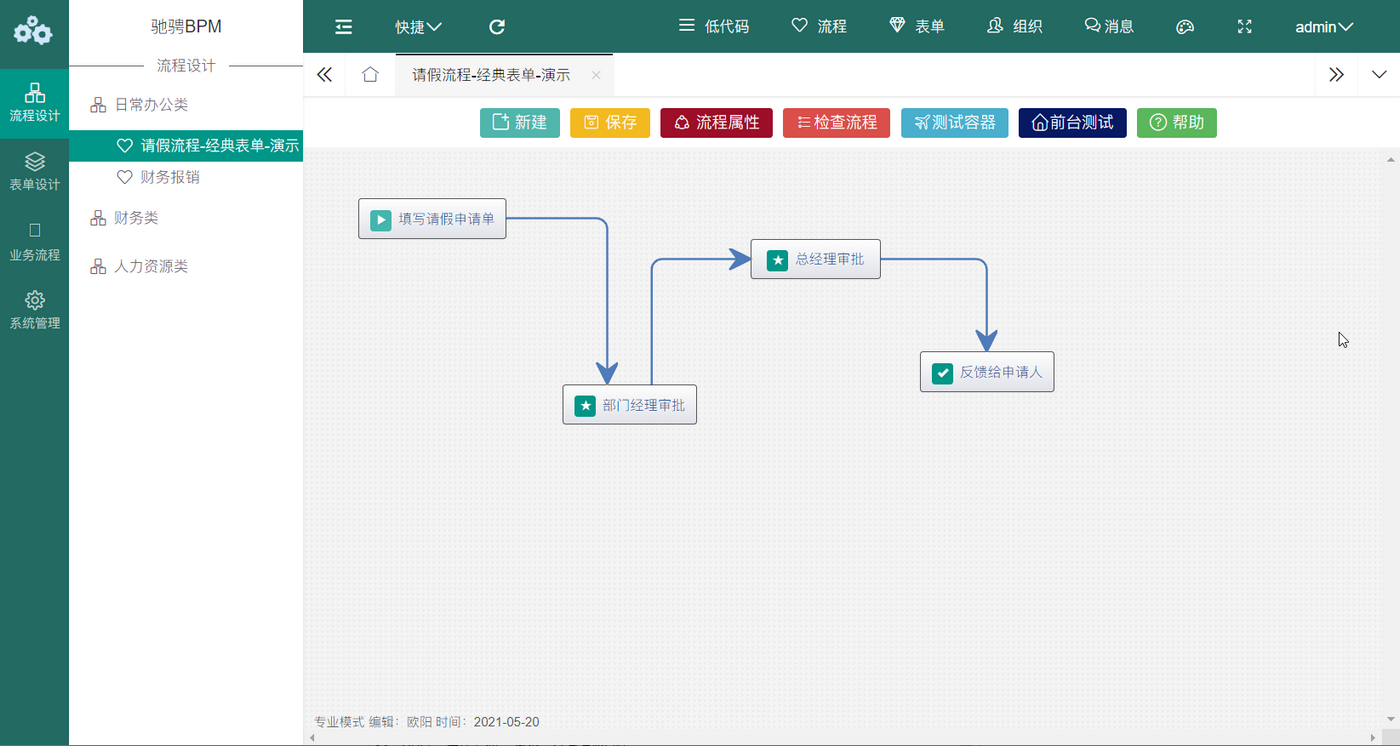Click the 检查流程 button
This screenshot has width=1400, height=746.
[836, 123]
